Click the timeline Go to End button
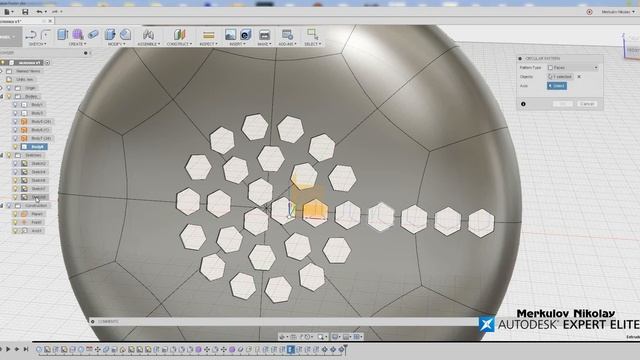This screenshot has width=640, height=360. coord(26,349)
